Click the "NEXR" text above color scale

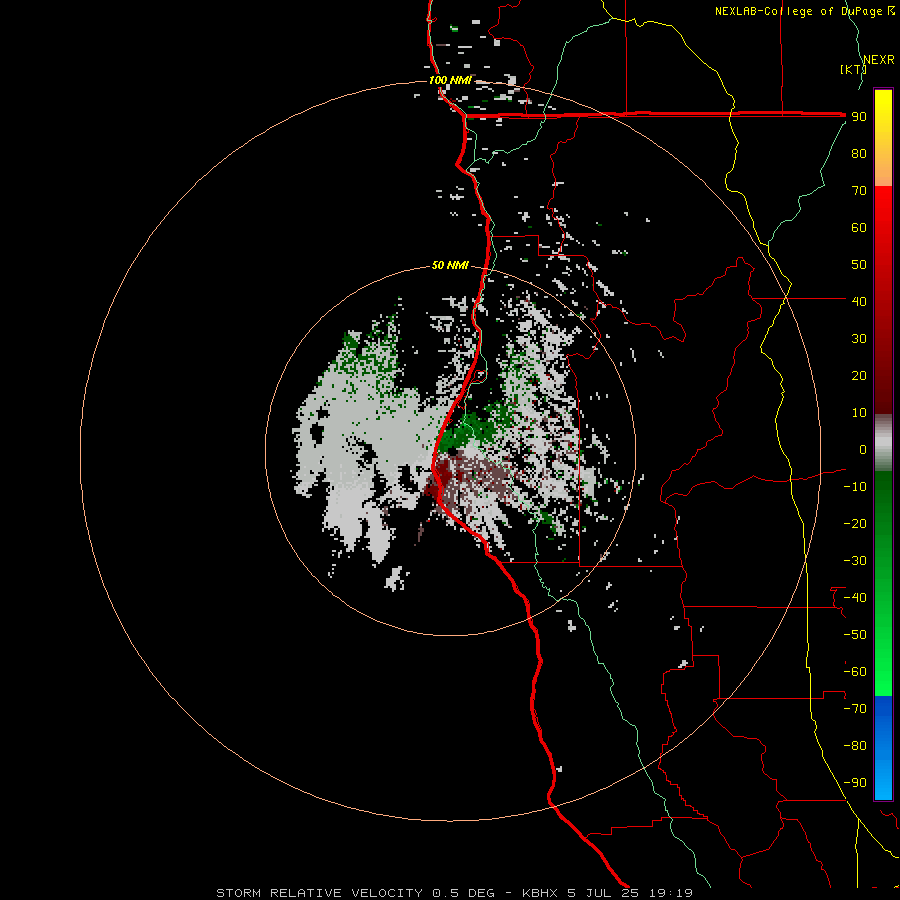click(879, 60)
